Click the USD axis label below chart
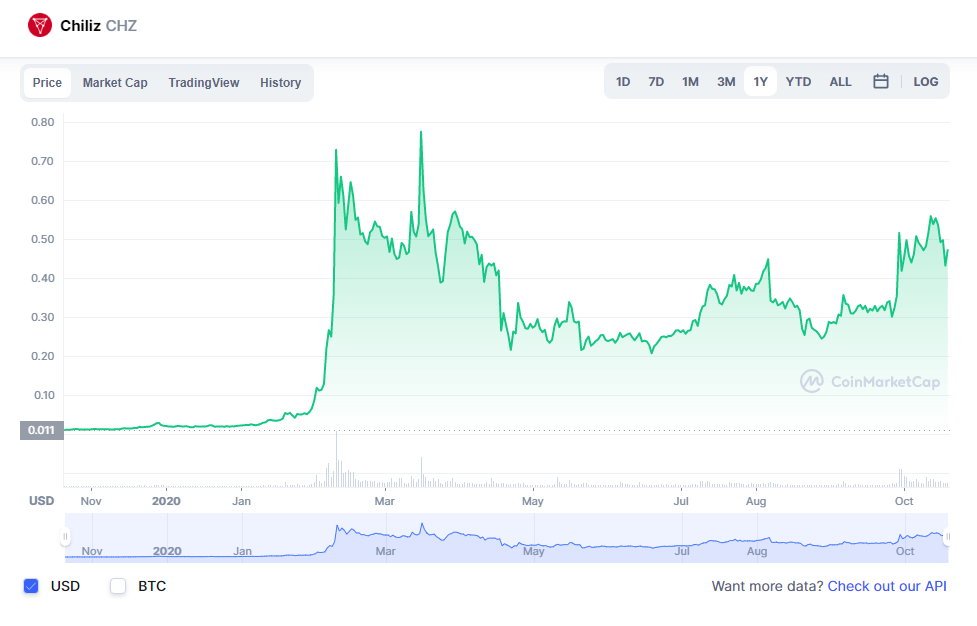Screen dimensions: 977x626 point(42,501)
